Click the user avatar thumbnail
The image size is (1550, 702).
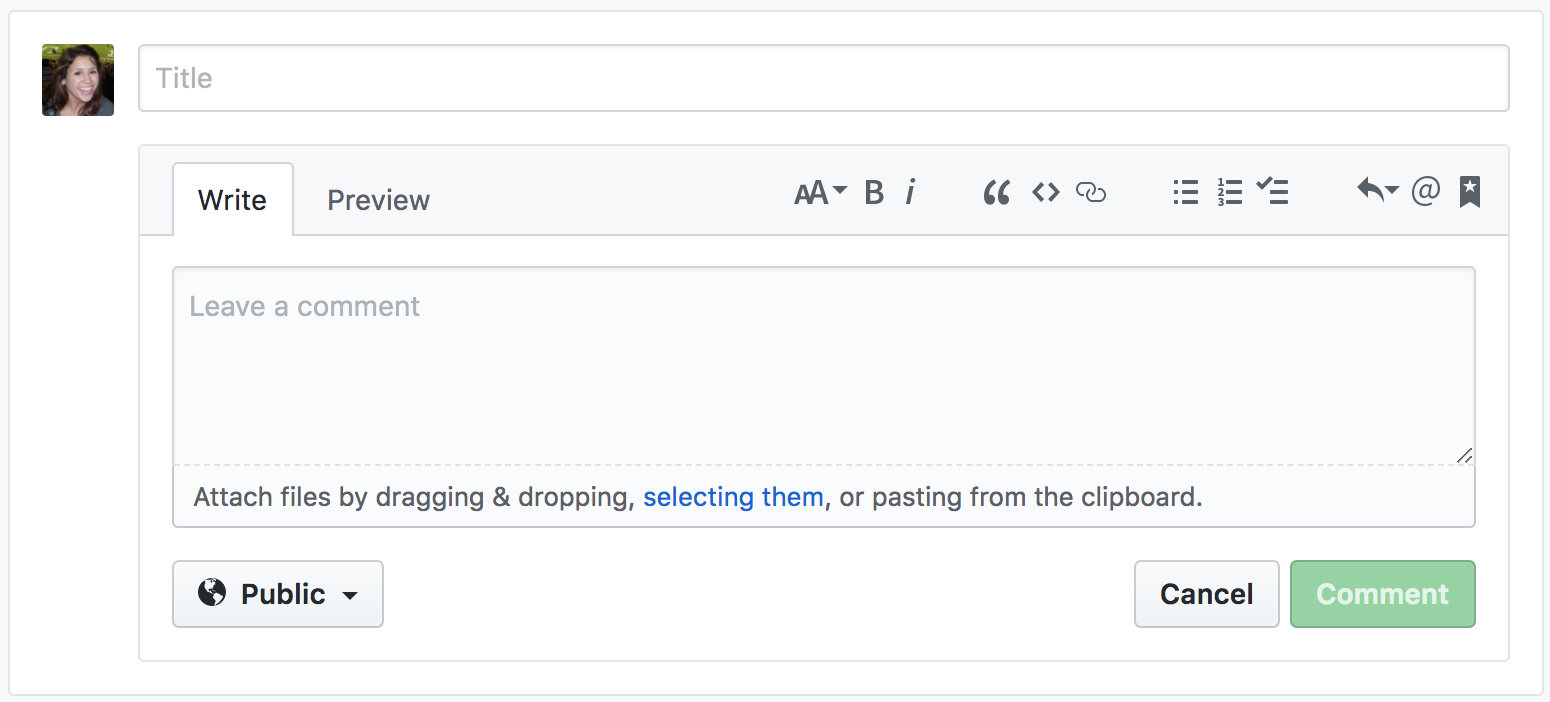[x=78, y=80]
